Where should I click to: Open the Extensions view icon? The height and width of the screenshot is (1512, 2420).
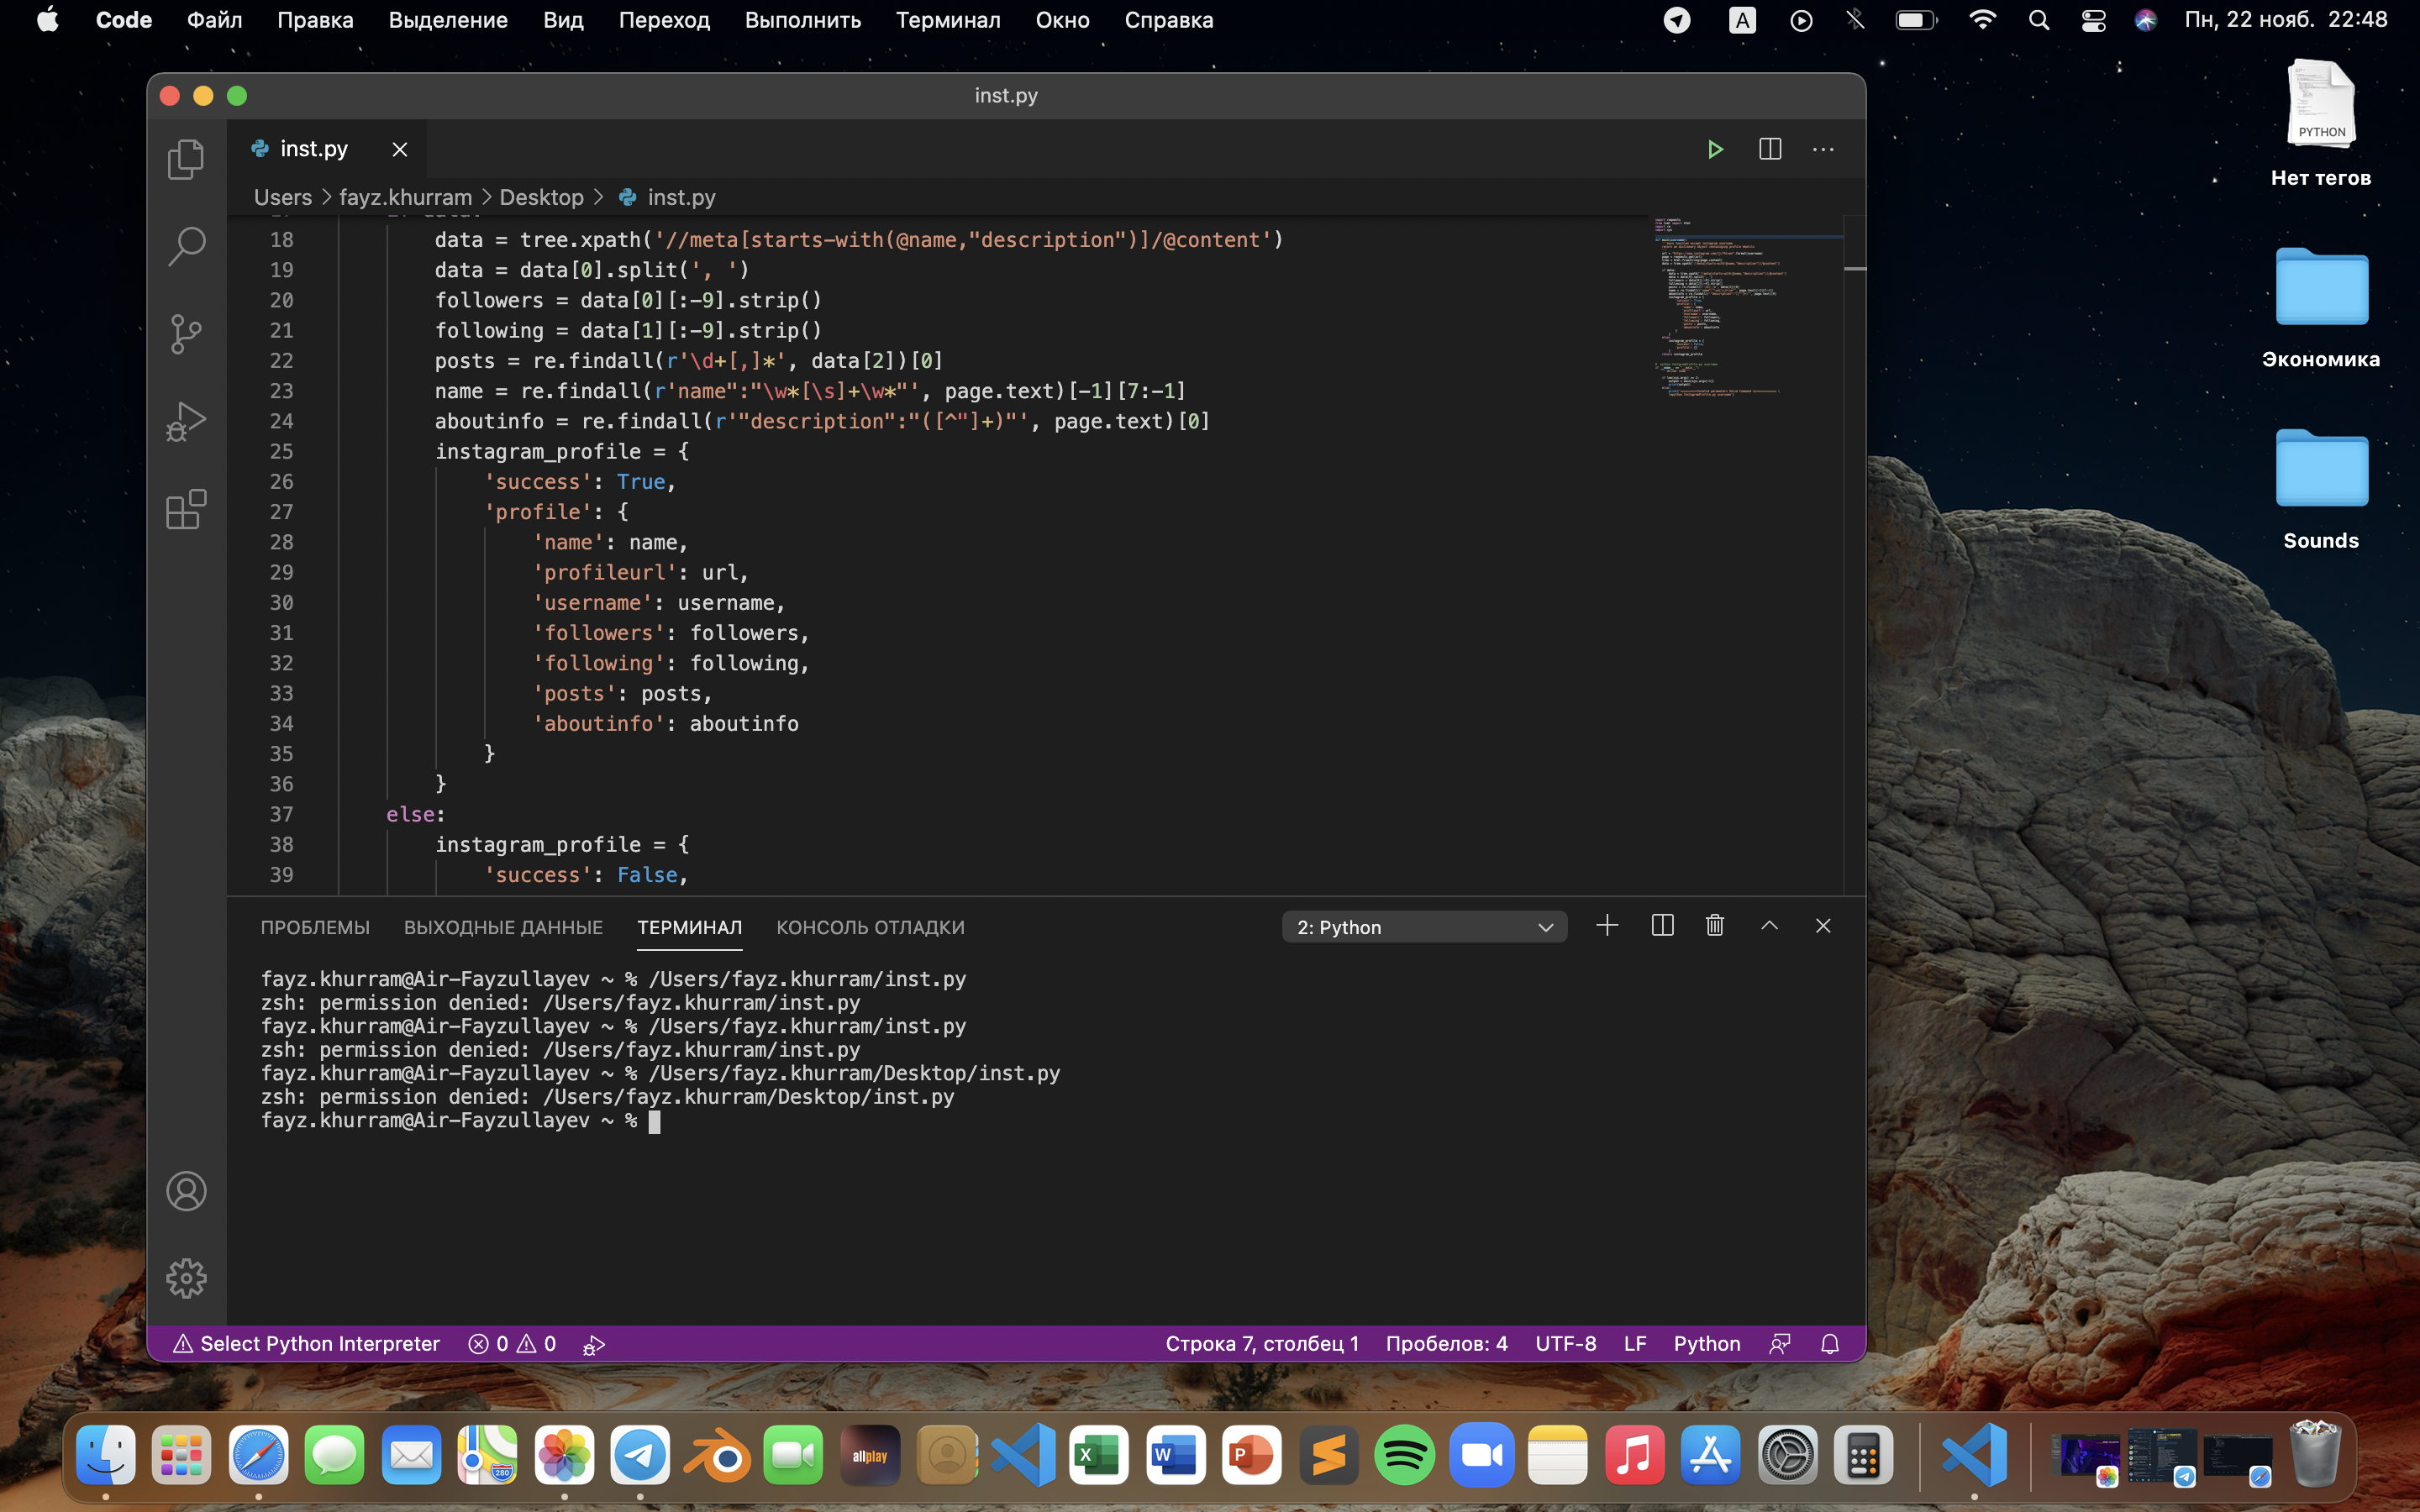(x=186, y=509)
